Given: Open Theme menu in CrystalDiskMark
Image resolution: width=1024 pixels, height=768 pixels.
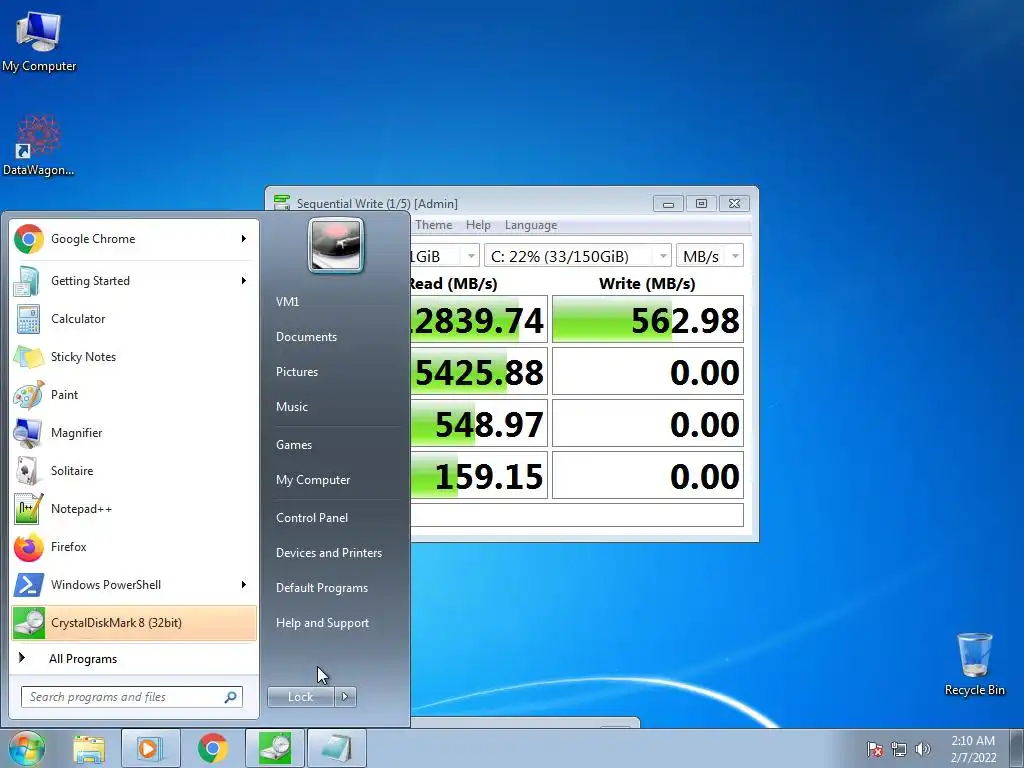Looking at the screenshot, I should (433, 225).
